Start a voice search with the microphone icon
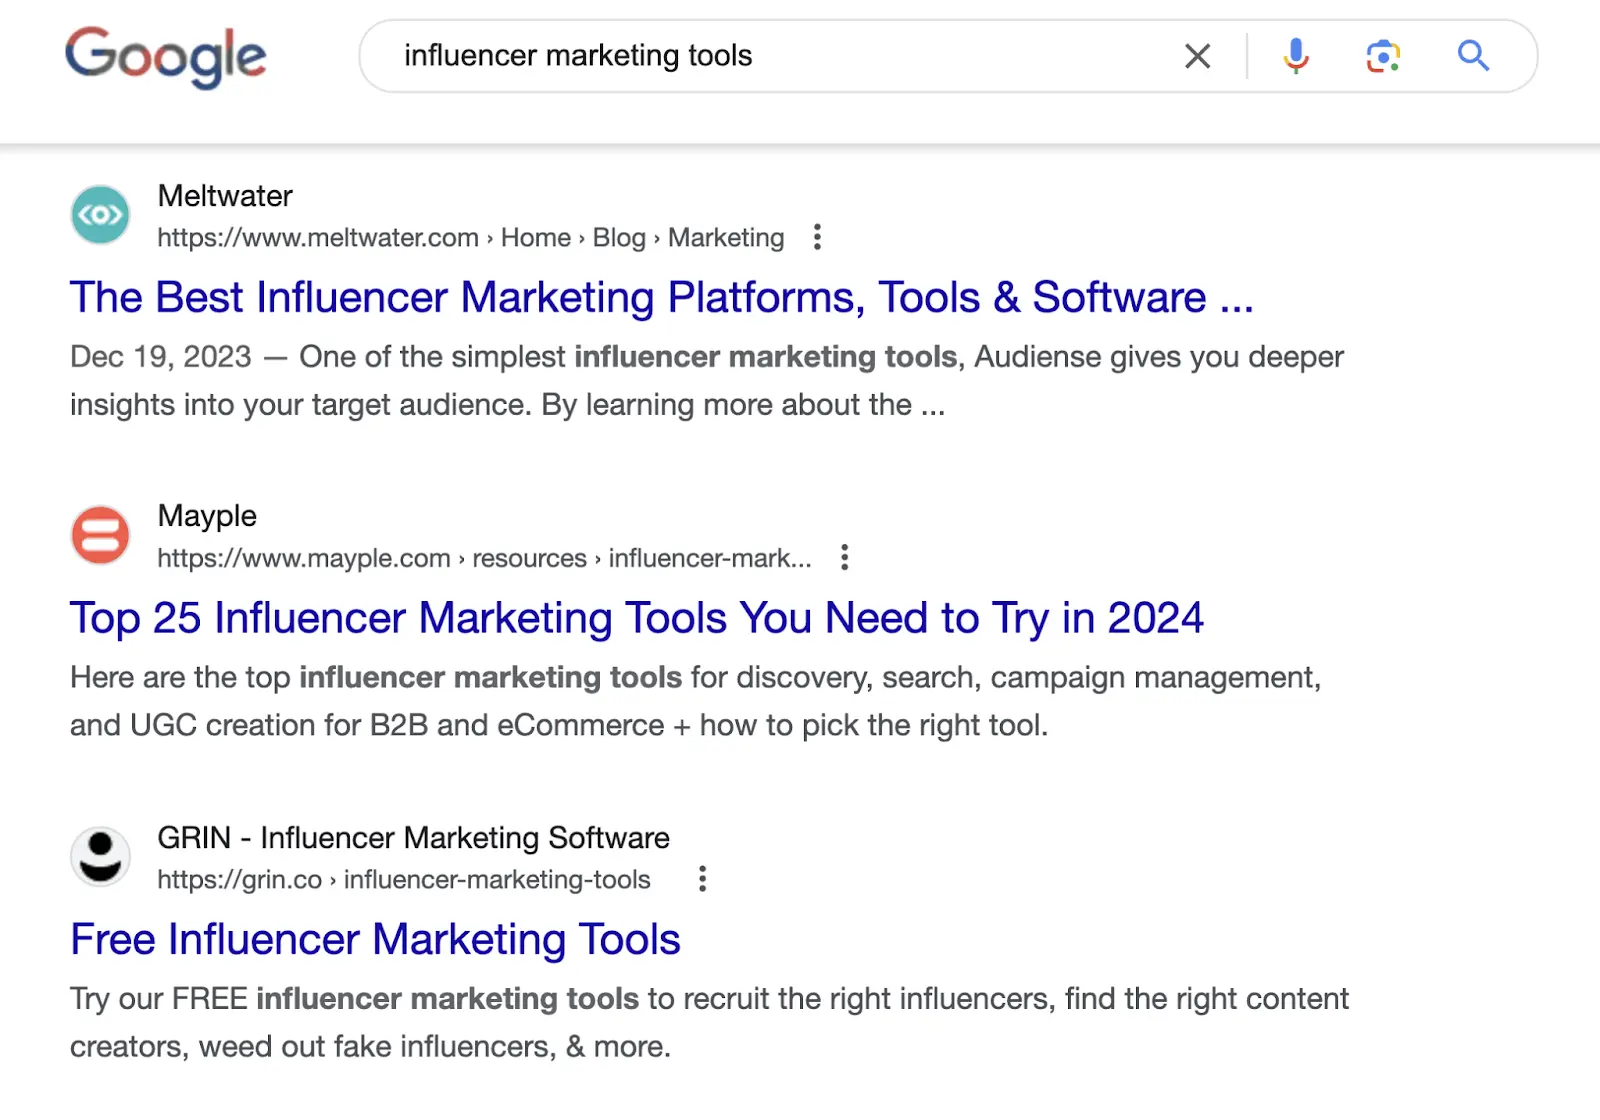Screen dimensions: 1600x1120 click(x=1295, y=56)
